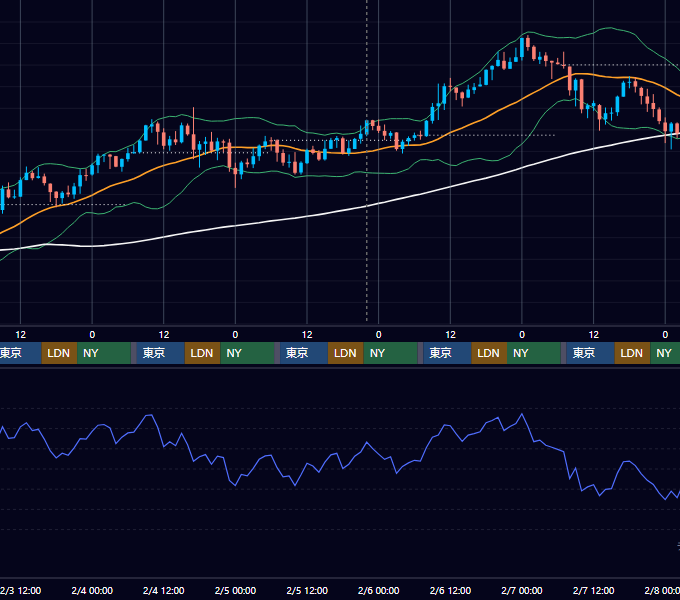This screenshot has width=680, height=600.
Task: Click the "2/5 00:00" date label
Action: [235, 590]
